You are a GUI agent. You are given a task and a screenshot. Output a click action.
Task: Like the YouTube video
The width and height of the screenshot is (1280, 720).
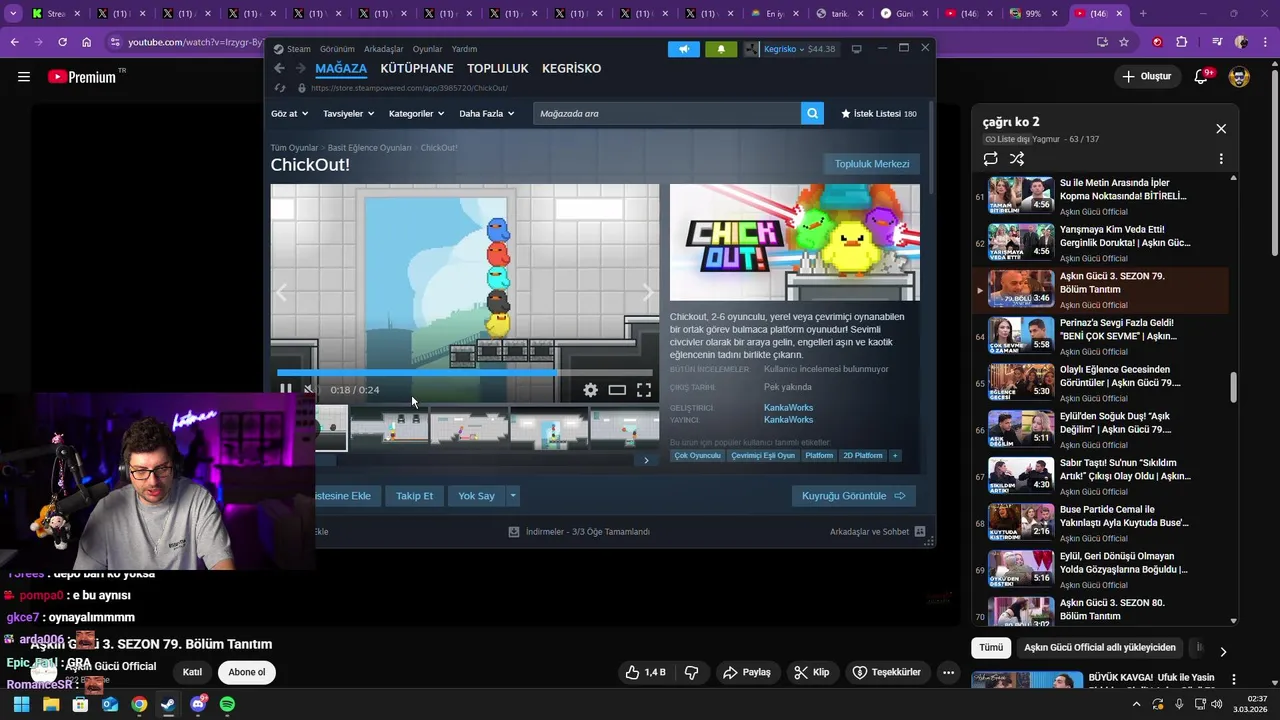coord(645,673)
